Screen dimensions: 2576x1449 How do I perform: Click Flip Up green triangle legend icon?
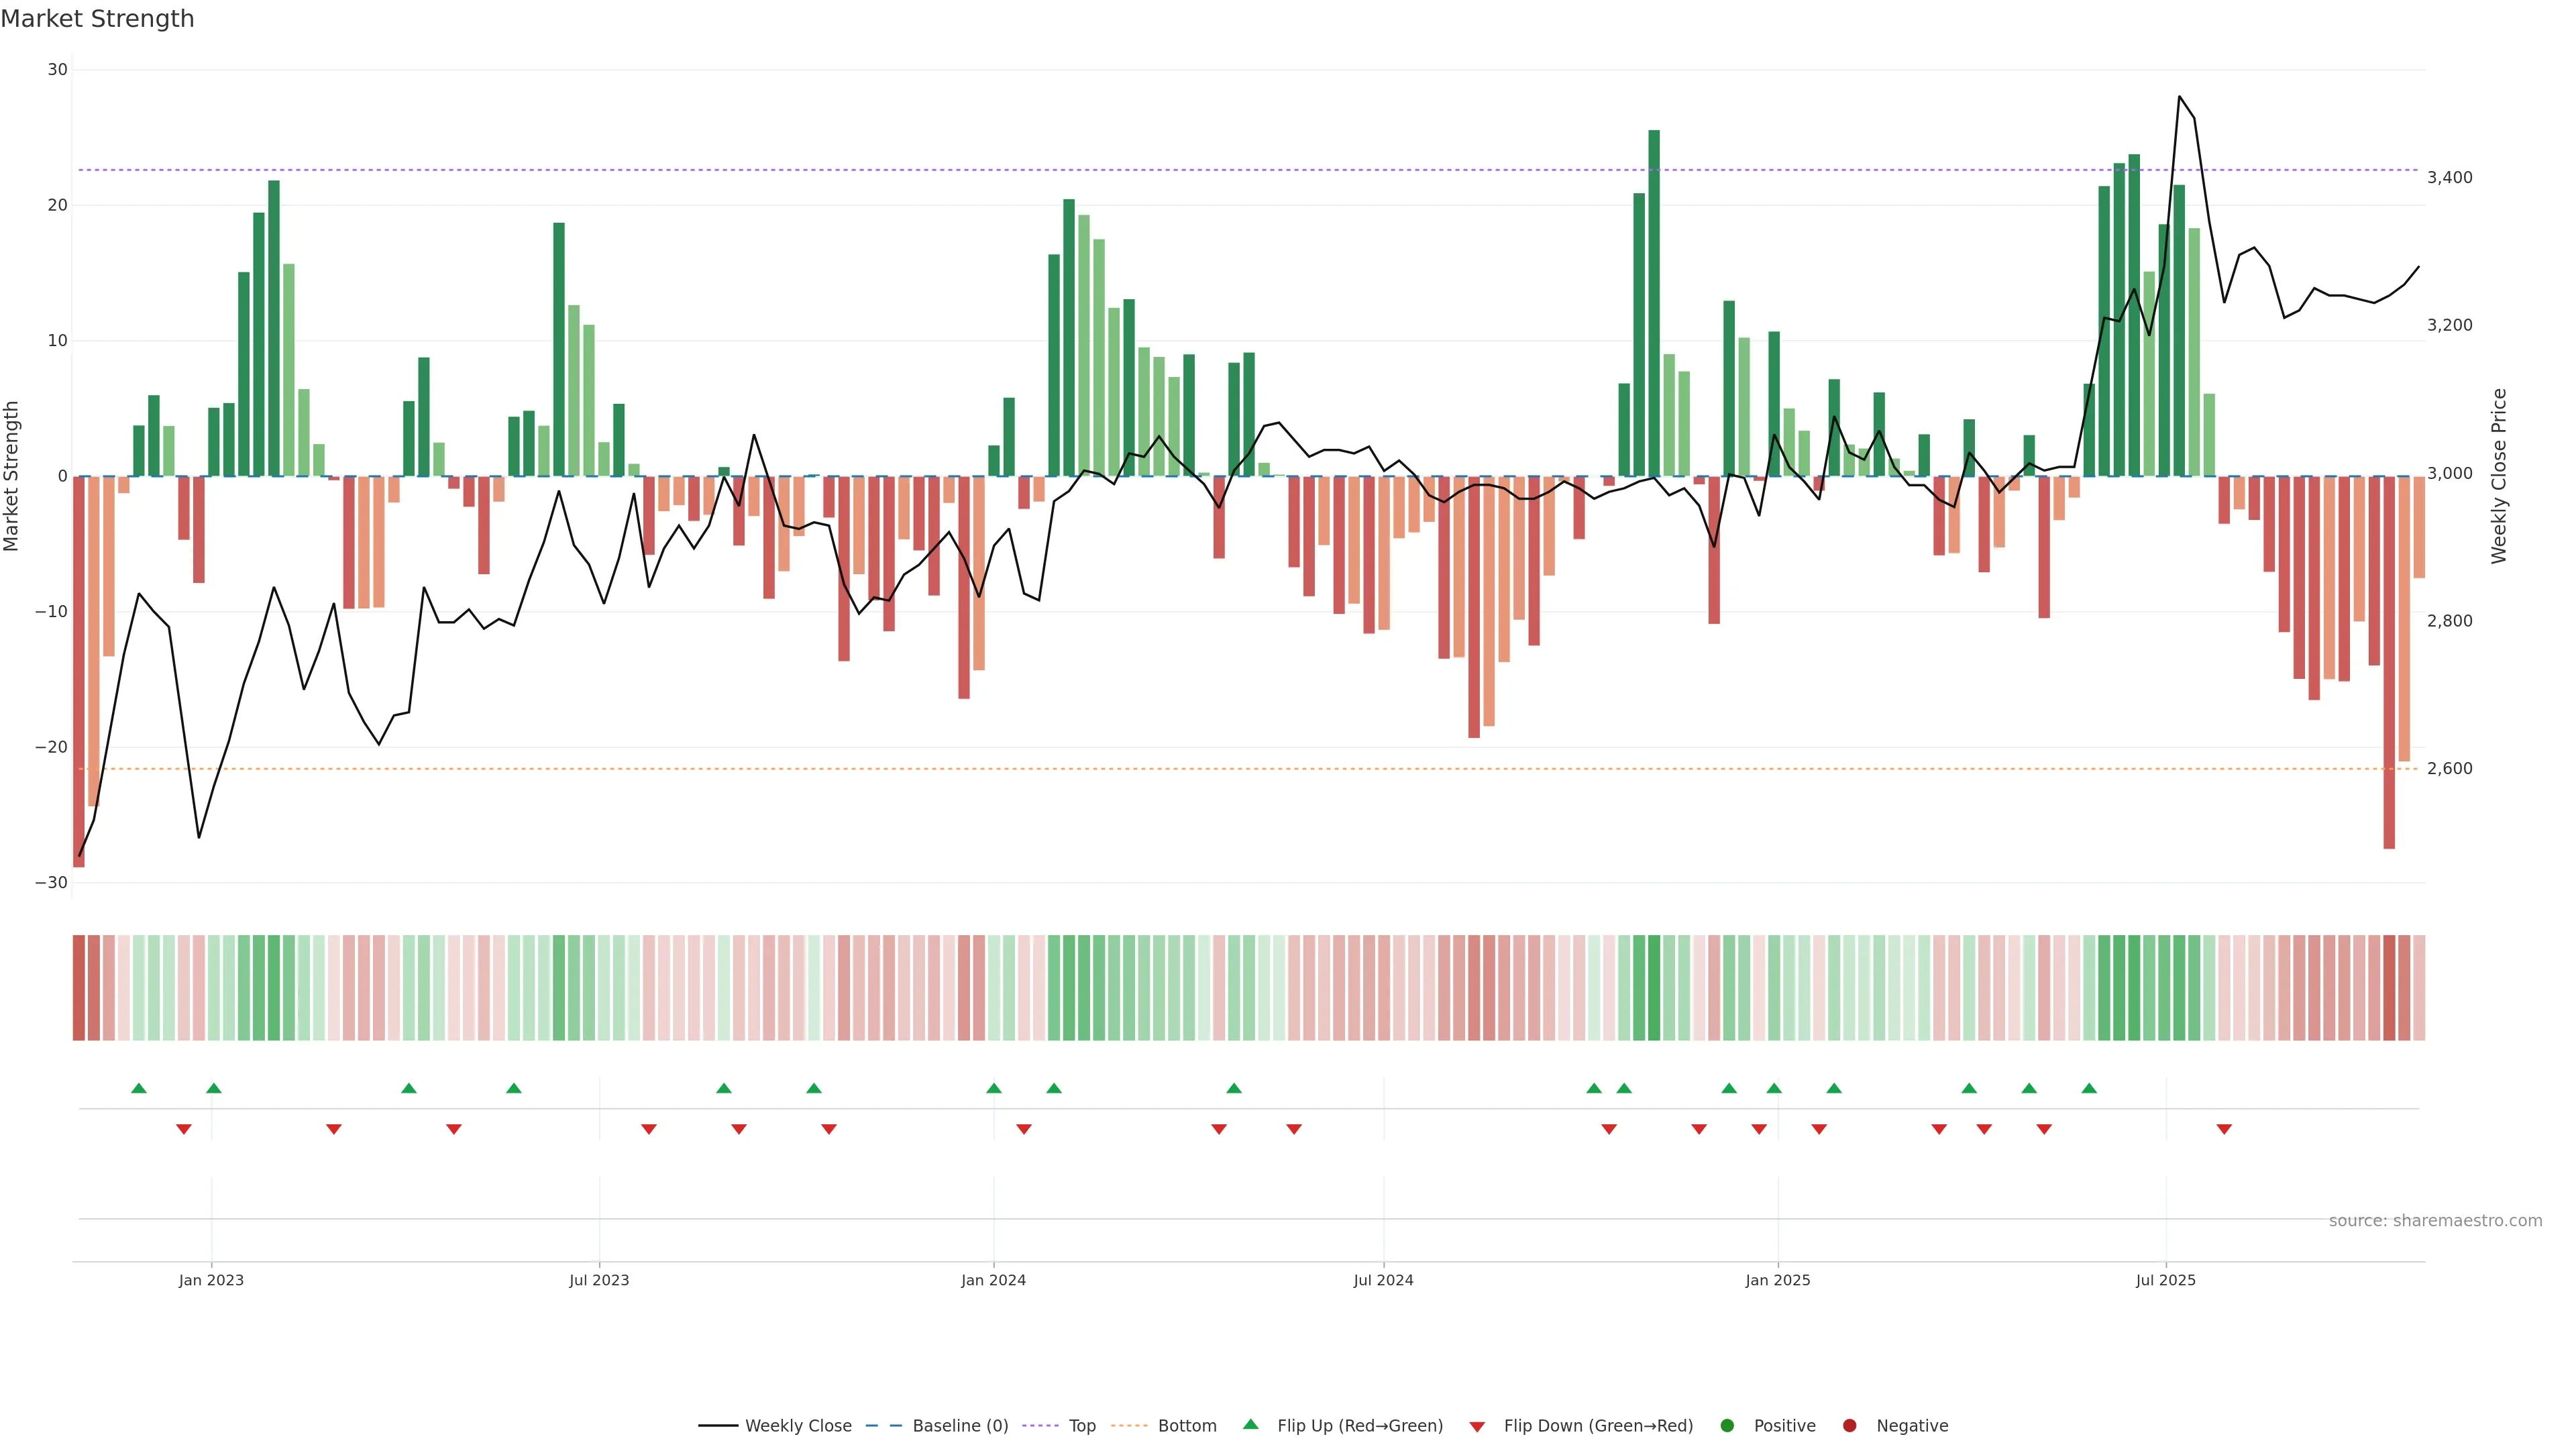(x=1250, y=1424)
